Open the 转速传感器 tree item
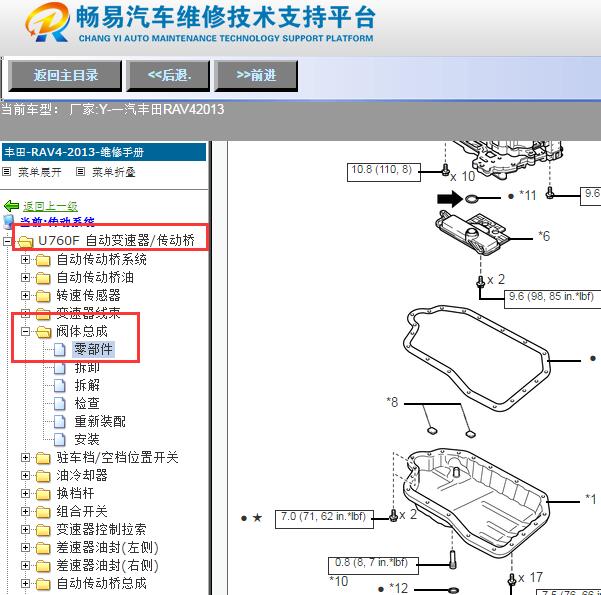The width and height of the screenshot is (601, 595). click(x=89, y=296)
